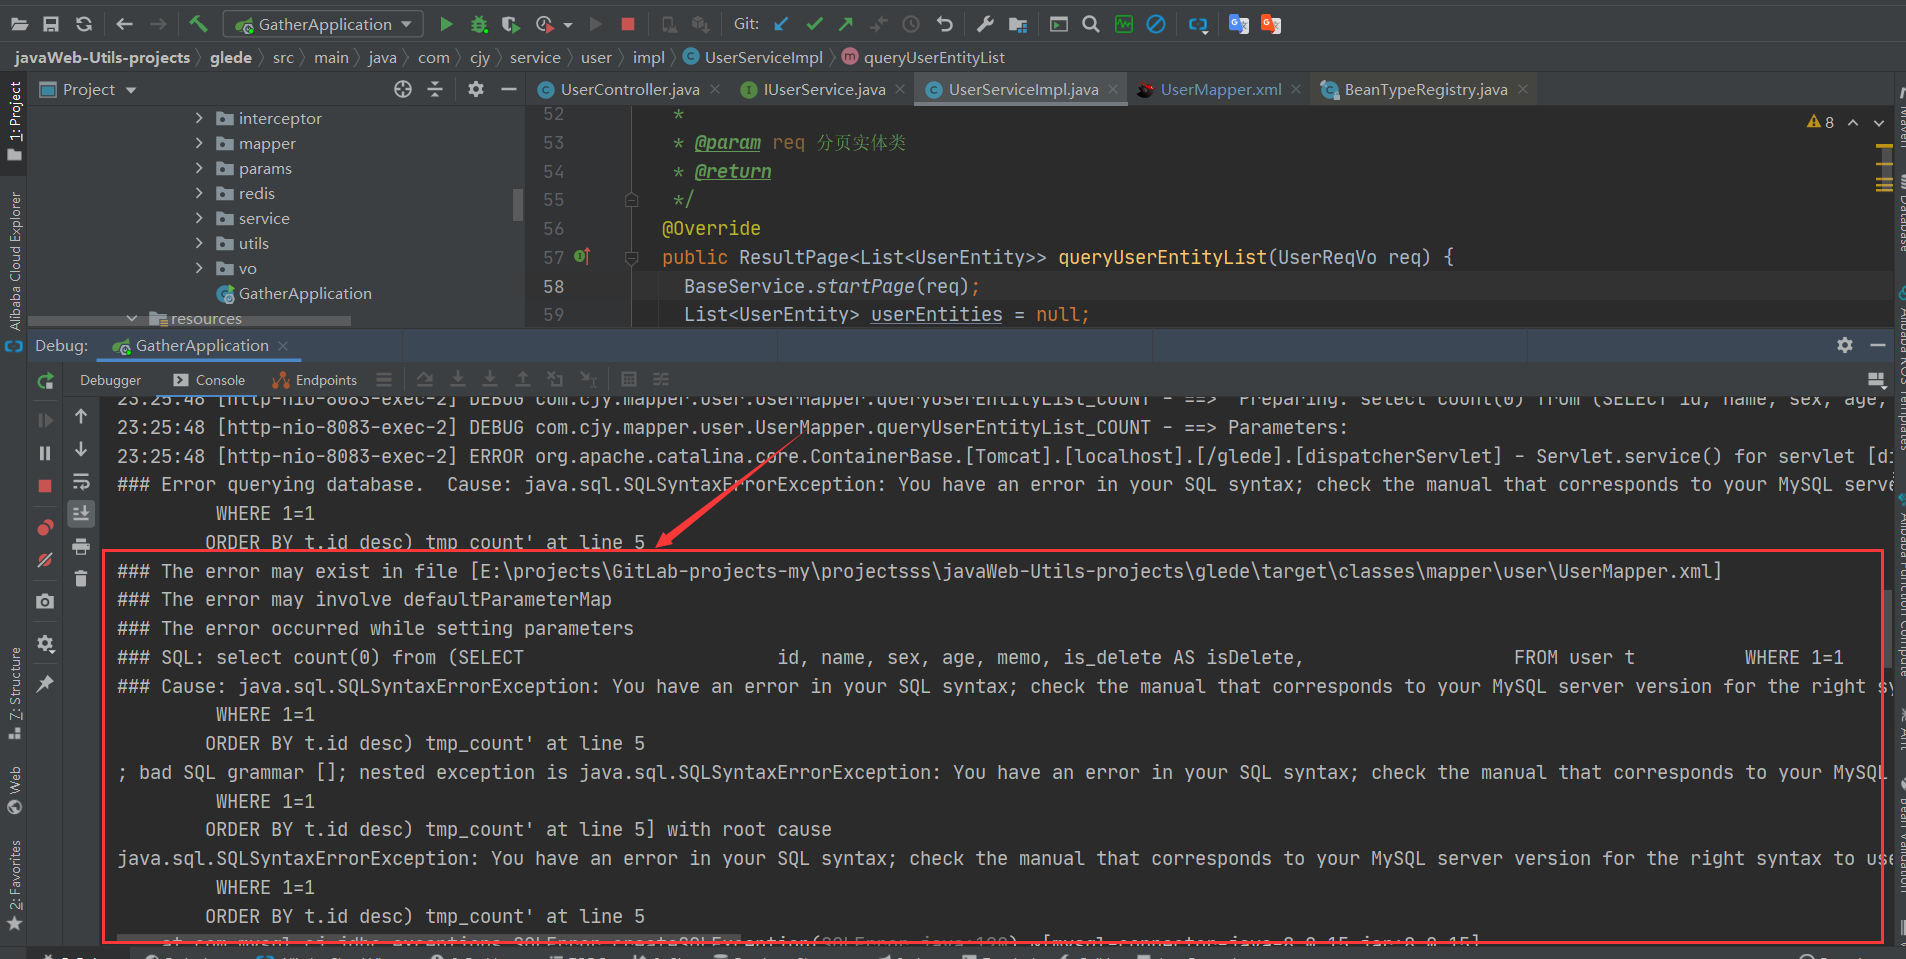Toggle scroll to end of console
Image resolution: width=1906 pixels, height=959 pixels.
point(81,514)
